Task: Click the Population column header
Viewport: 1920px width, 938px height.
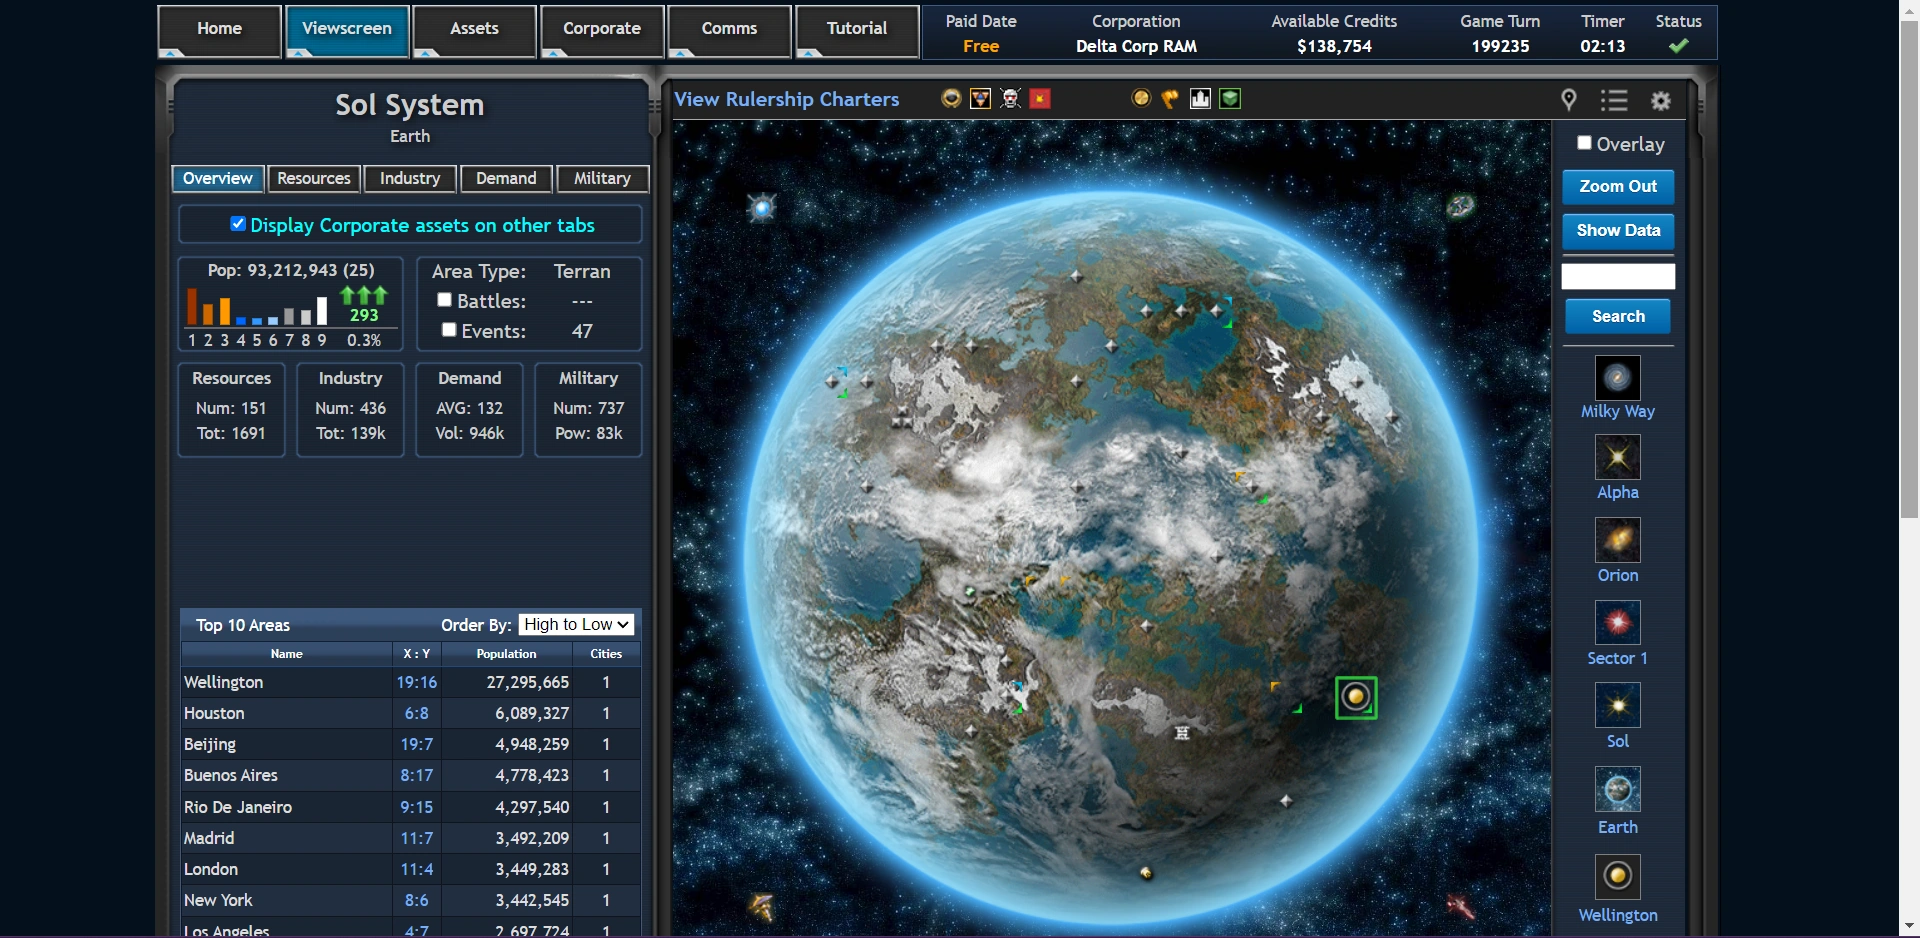Action: point(506,654)
